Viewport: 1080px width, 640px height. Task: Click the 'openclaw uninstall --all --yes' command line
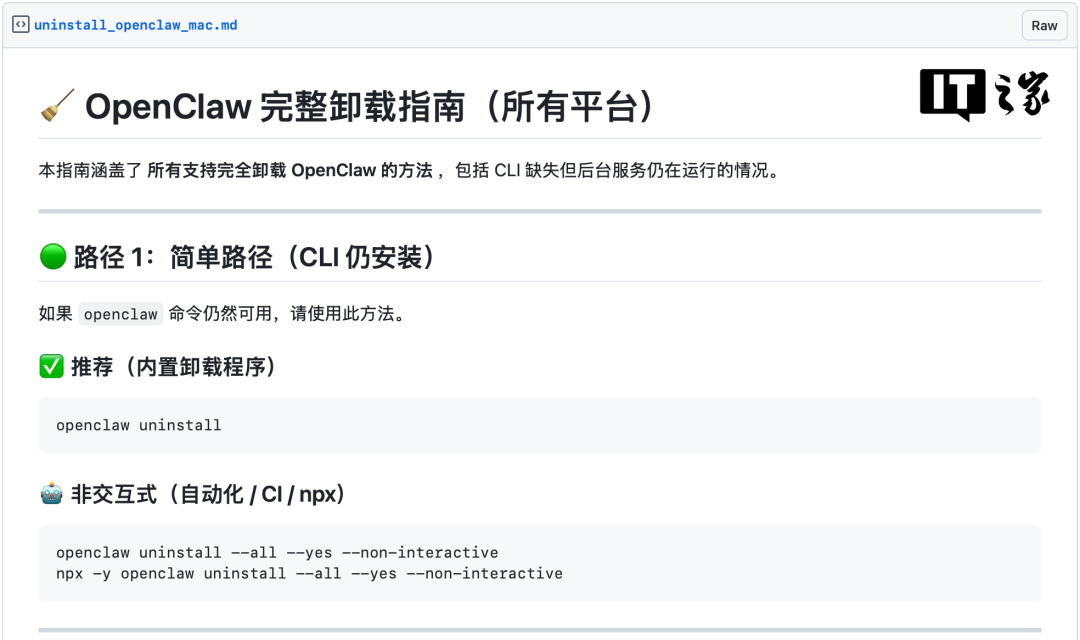pos(277,552)
